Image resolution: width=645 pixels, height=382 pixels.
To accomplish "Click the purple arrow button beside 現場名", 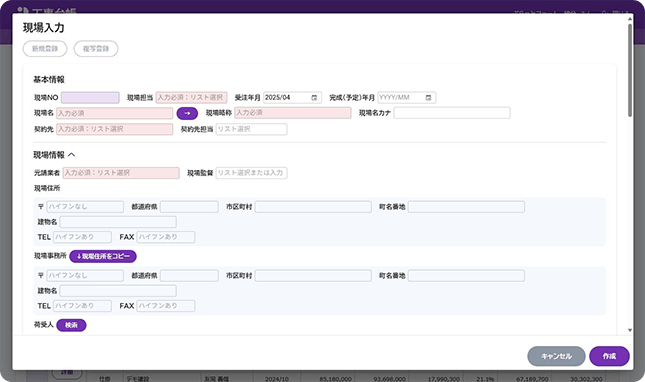I will (x=187, y=113).
